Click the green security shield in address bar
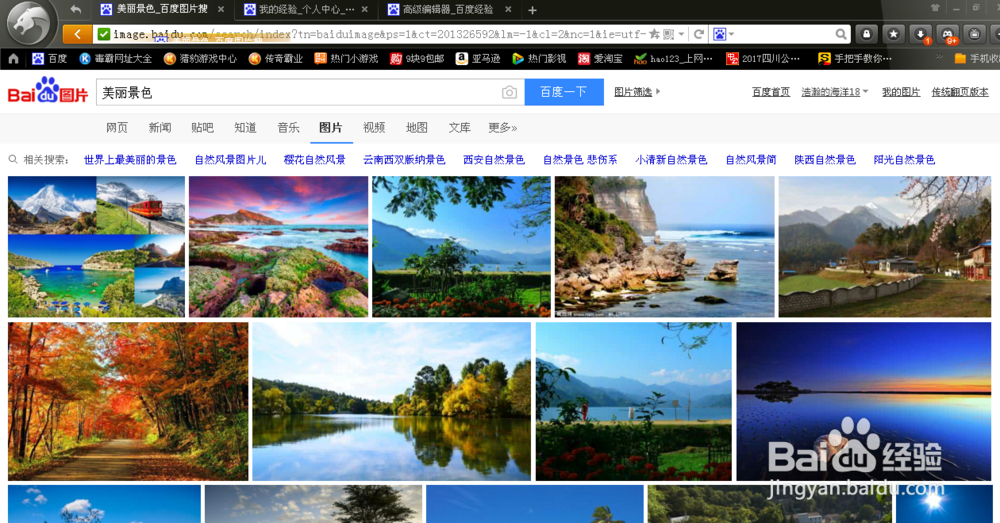1000x523 pixels. click(x=103, y=34)
